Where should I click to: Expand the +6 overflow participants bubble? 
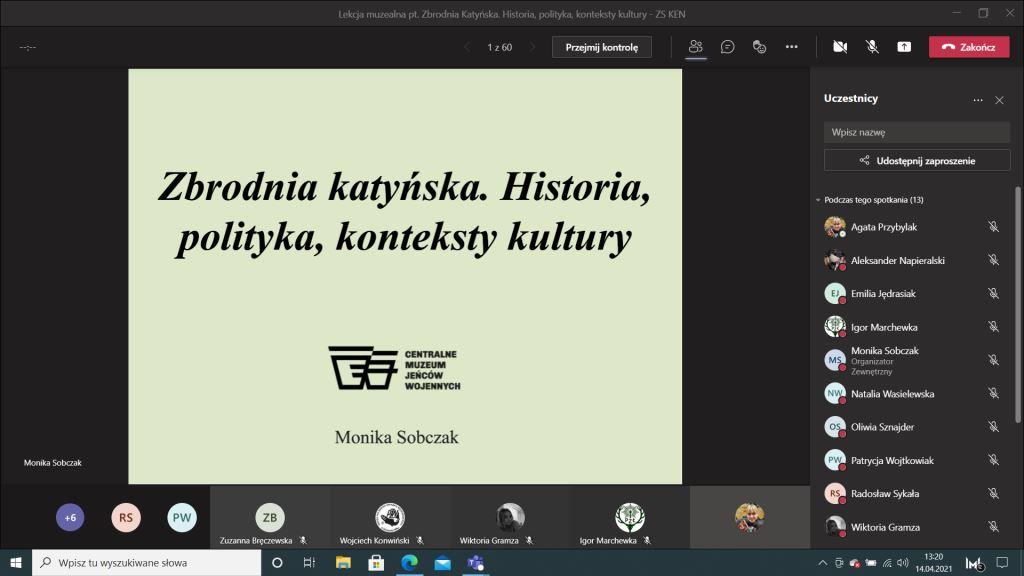coord(70,517)
